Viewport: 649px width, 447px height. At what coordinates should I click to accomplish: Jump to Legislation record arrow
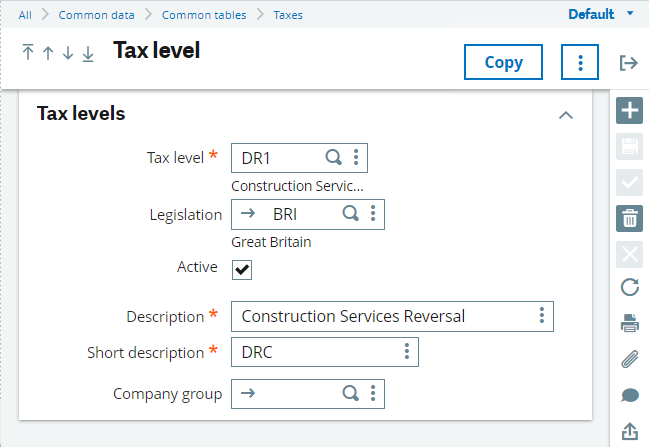pos(248,214)
